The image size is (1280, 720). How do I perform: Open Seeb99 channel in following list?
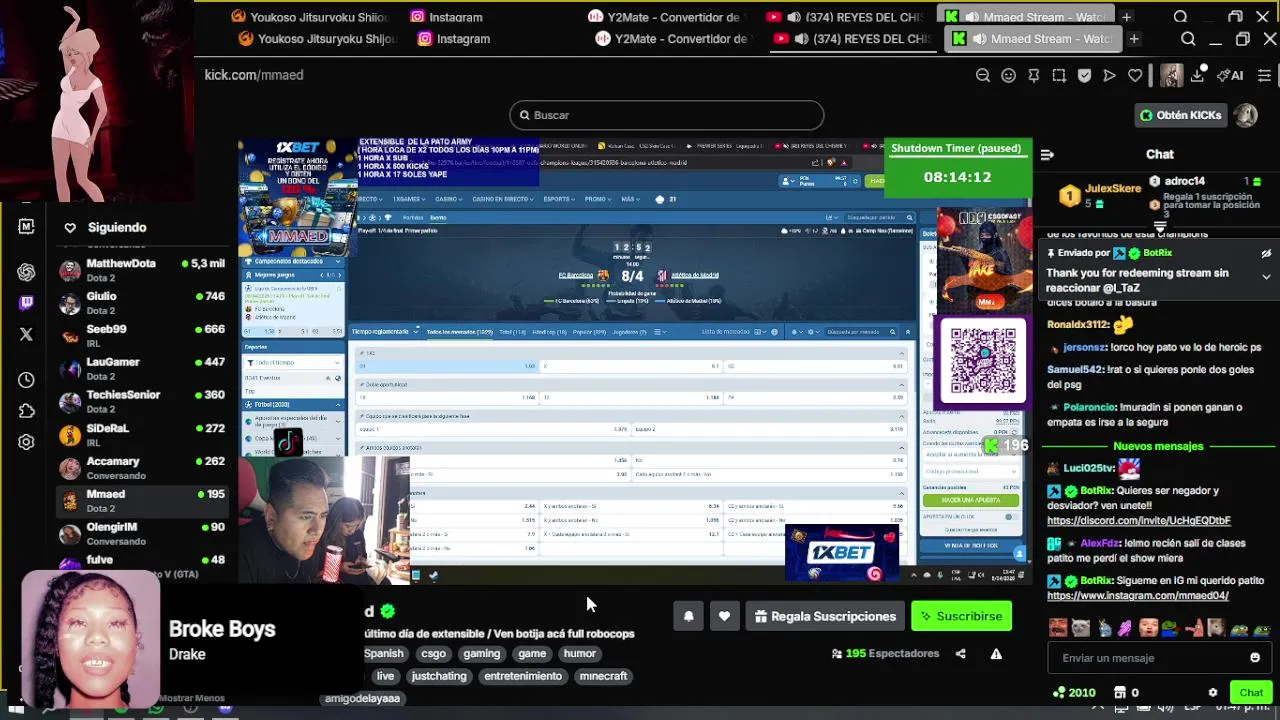[x=142, y=336]
